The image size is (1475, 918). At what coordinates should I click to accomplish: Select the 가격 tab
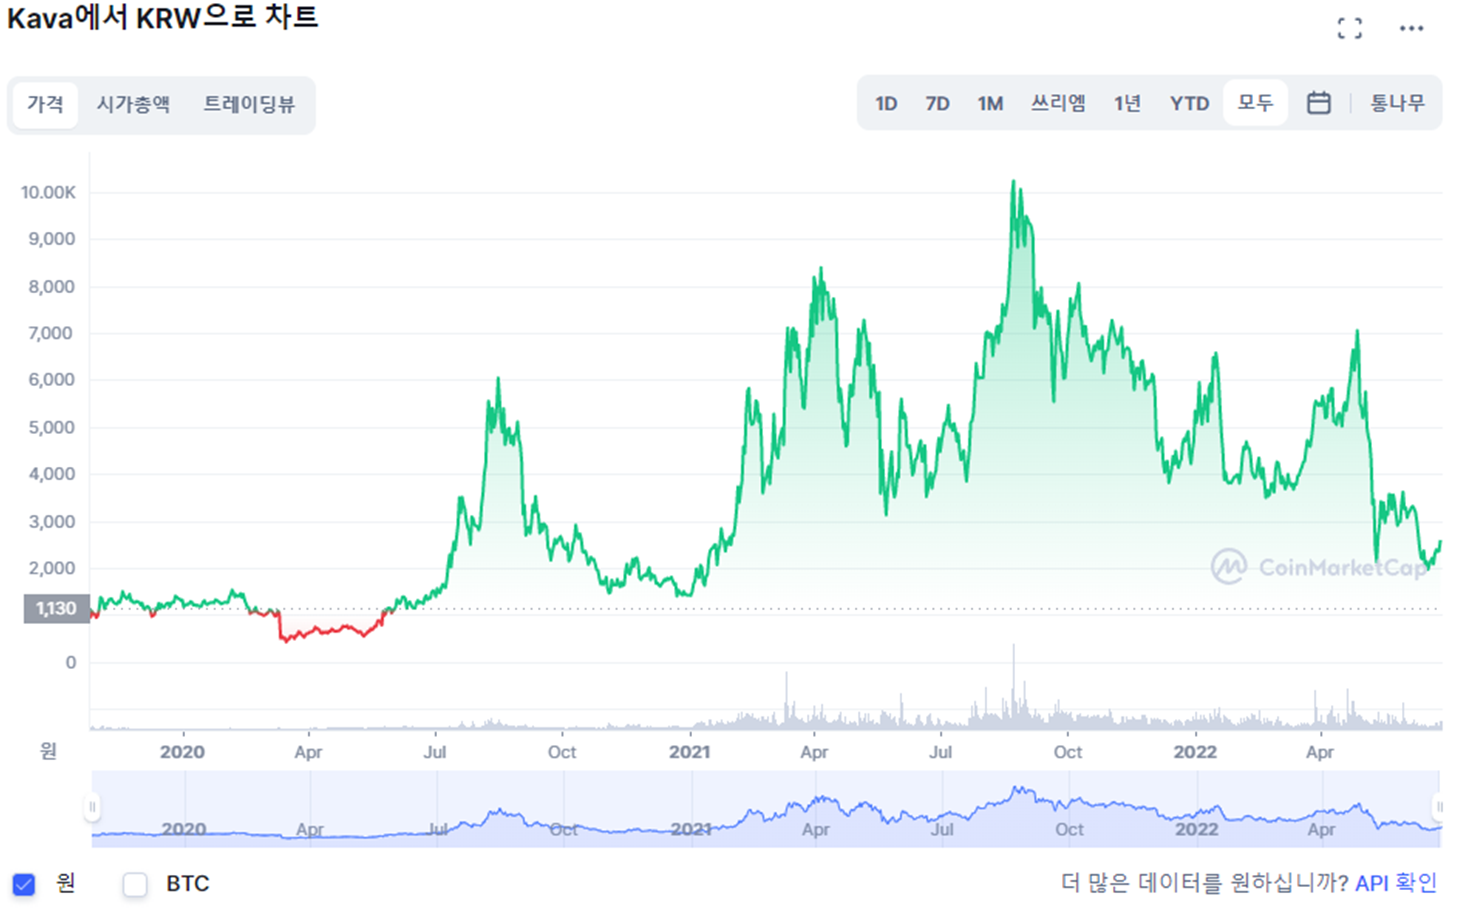pos(45,104)
